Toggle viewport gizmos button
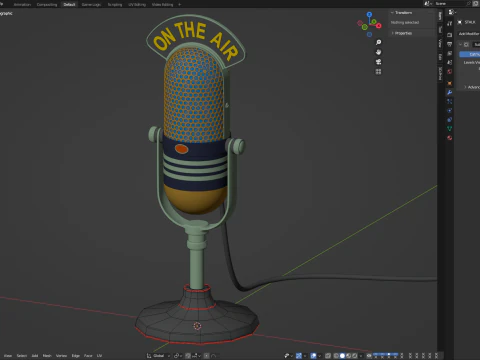480x360 pixels. click(x=299, y=356)
